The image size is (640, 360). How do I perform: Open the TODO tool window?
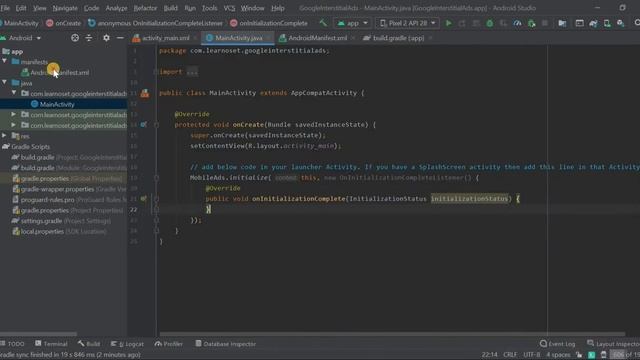click(13, 344)
